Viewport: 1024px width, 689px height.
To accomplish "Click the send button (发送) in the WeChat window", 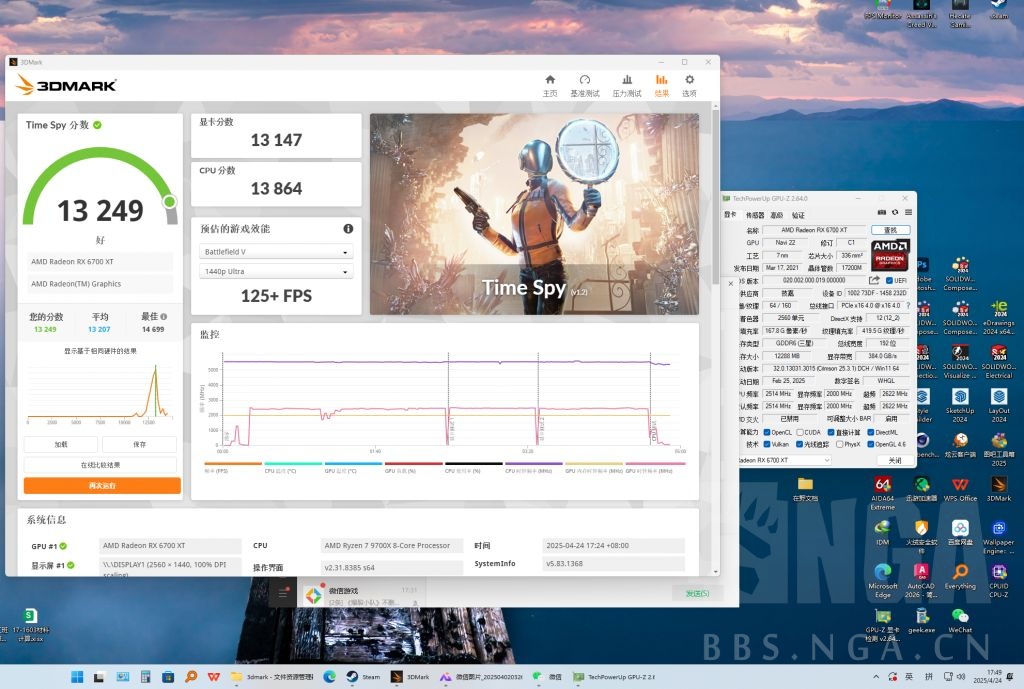I will click(x=697, y=594).
